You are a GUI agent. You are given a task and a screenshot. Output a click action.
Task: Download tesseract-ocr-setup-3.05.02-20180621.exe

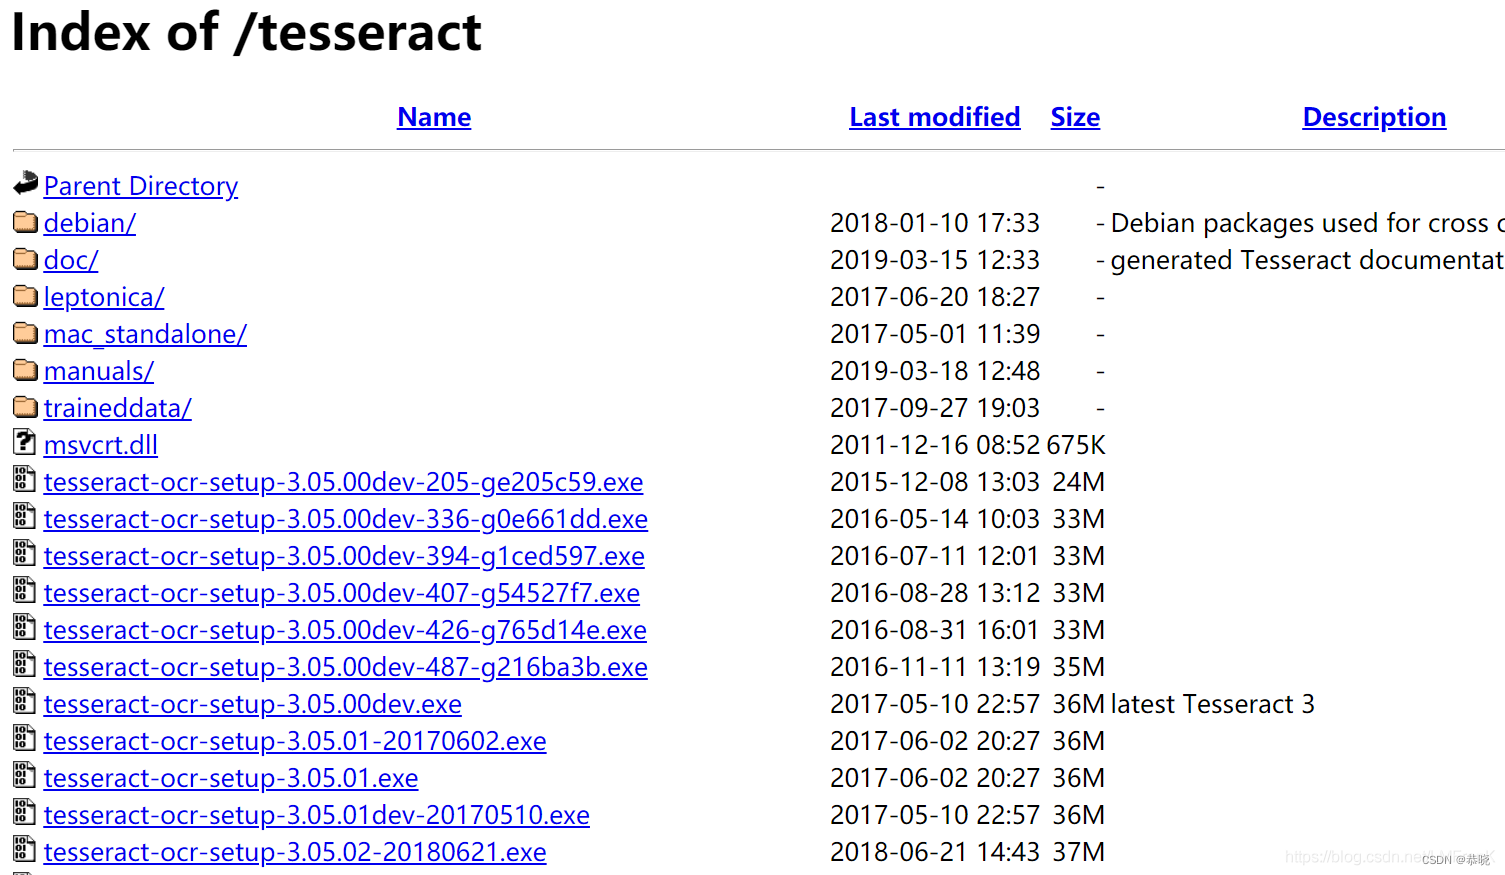pyautogui.click(x=295, y=852)
